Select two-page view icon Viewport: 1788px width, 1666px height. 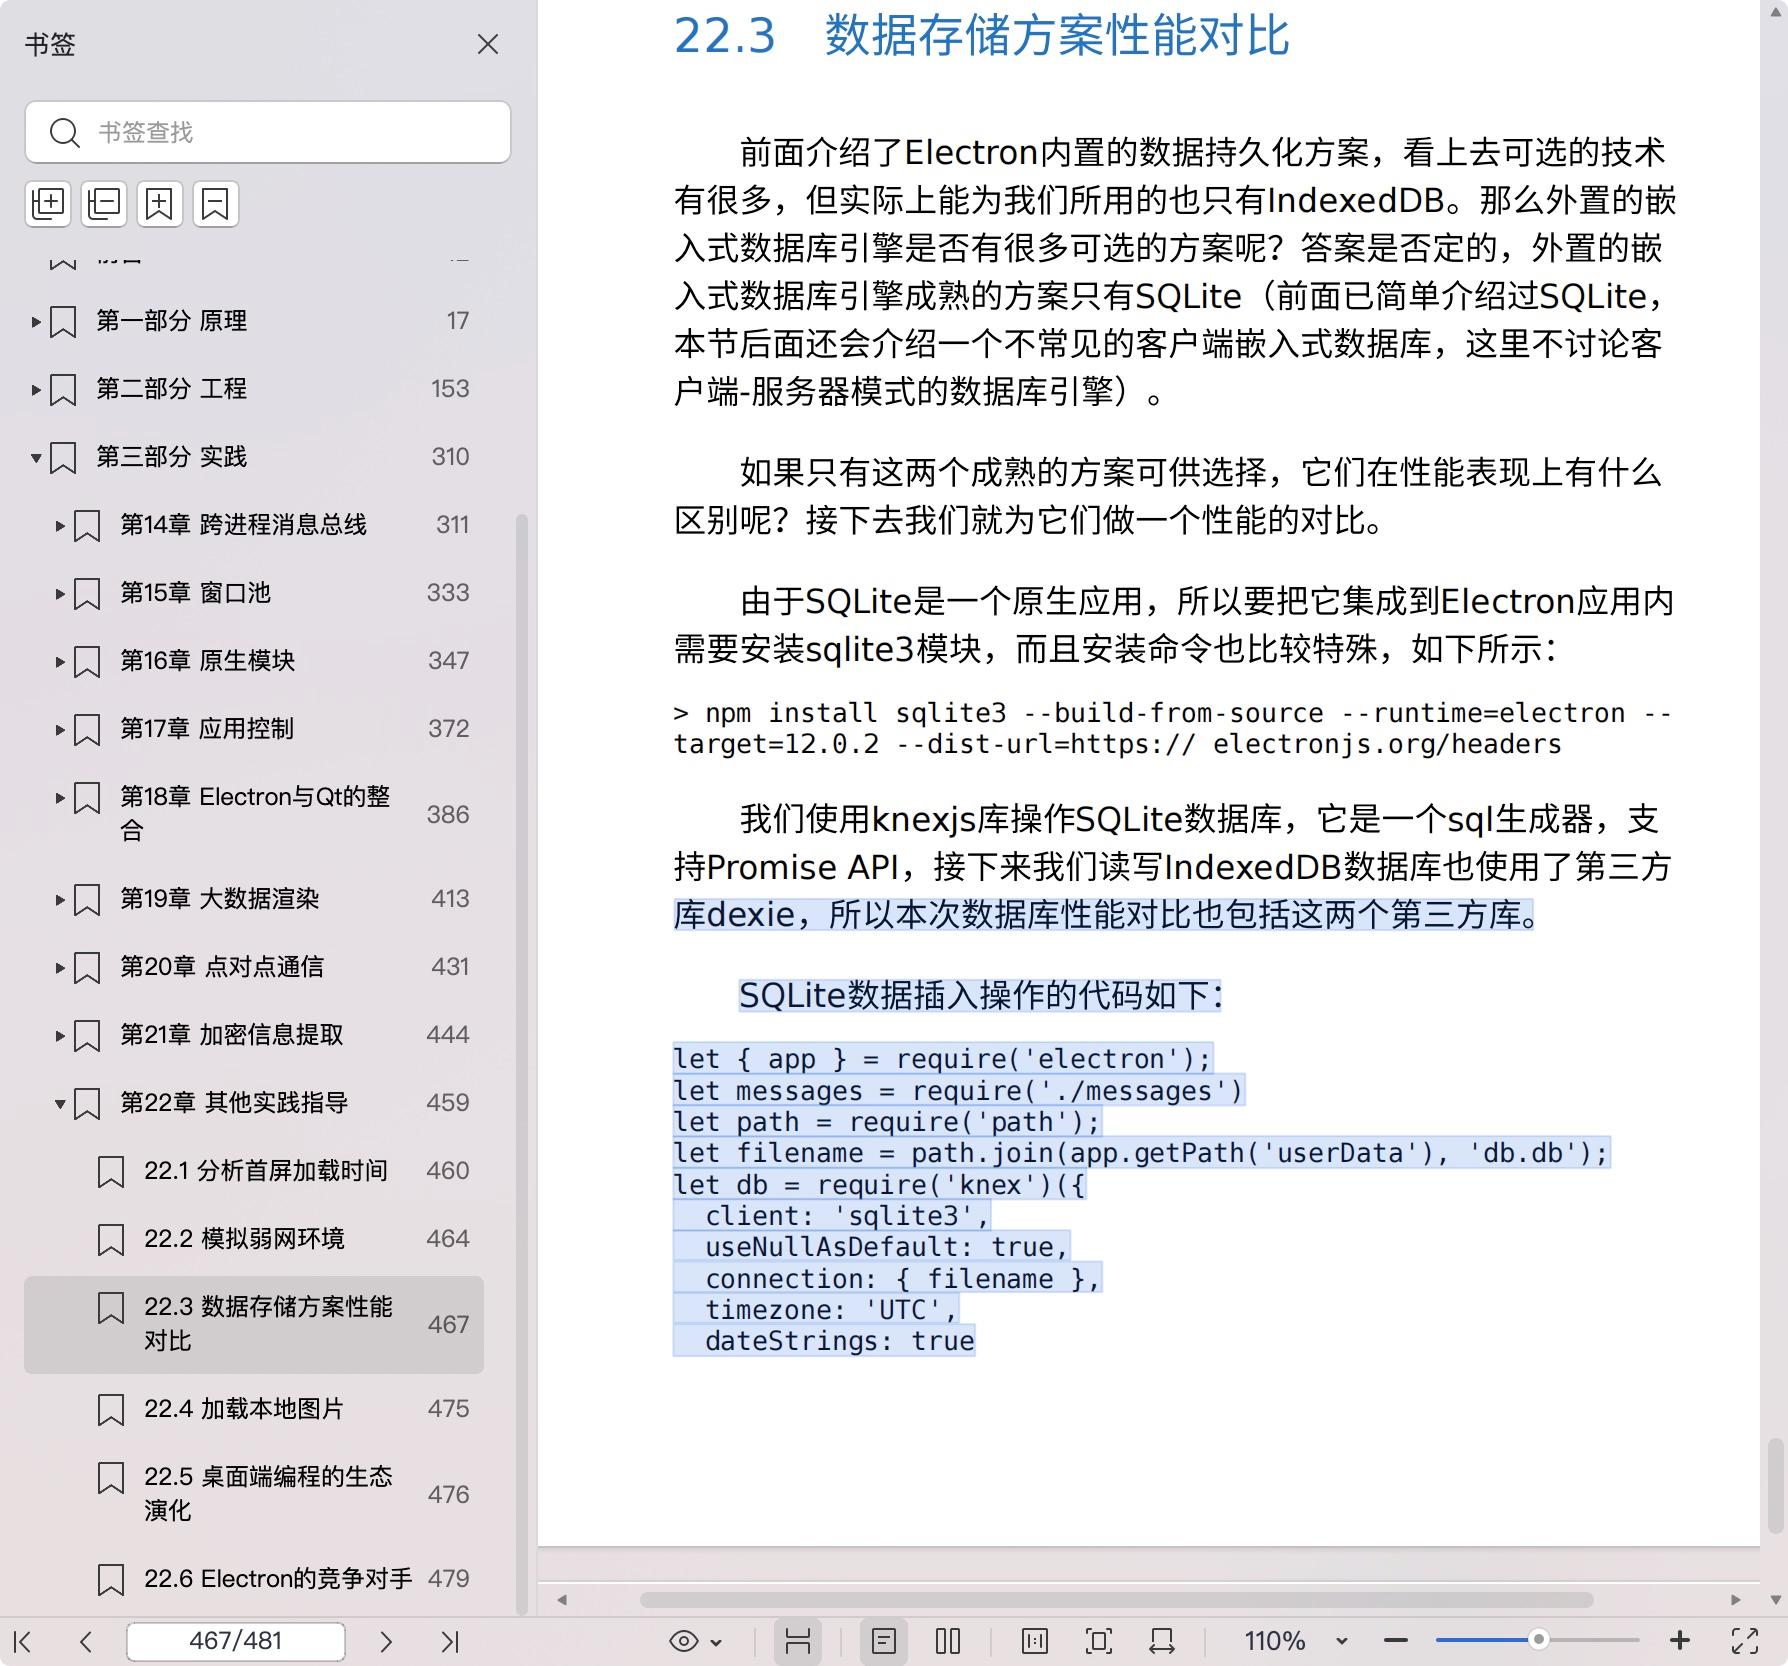pos(948,1641)
